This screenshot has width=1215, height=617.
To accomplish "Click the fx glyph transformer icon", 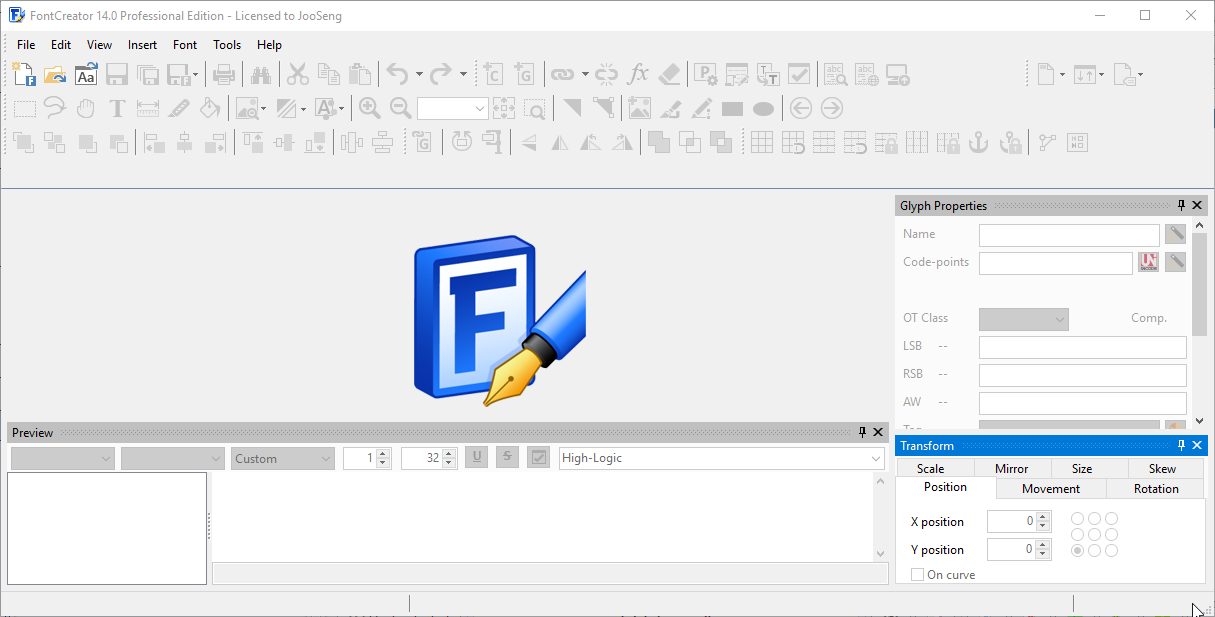I will [x=638, y=74].
